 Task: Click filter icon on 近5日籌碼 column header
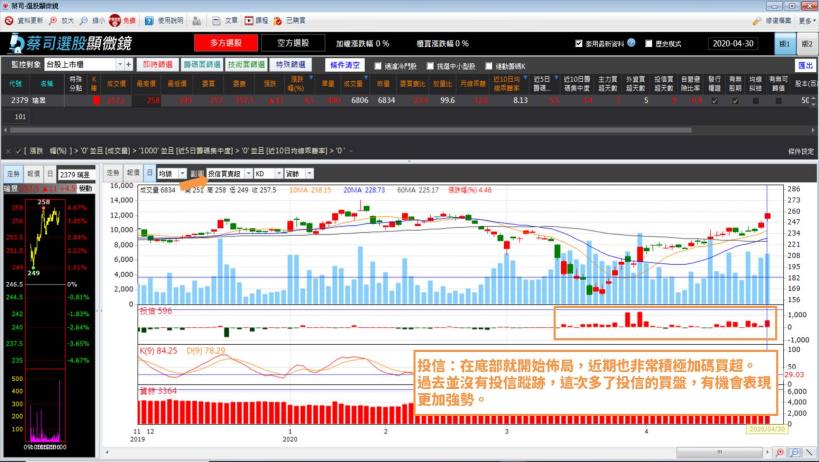[557, 77]
